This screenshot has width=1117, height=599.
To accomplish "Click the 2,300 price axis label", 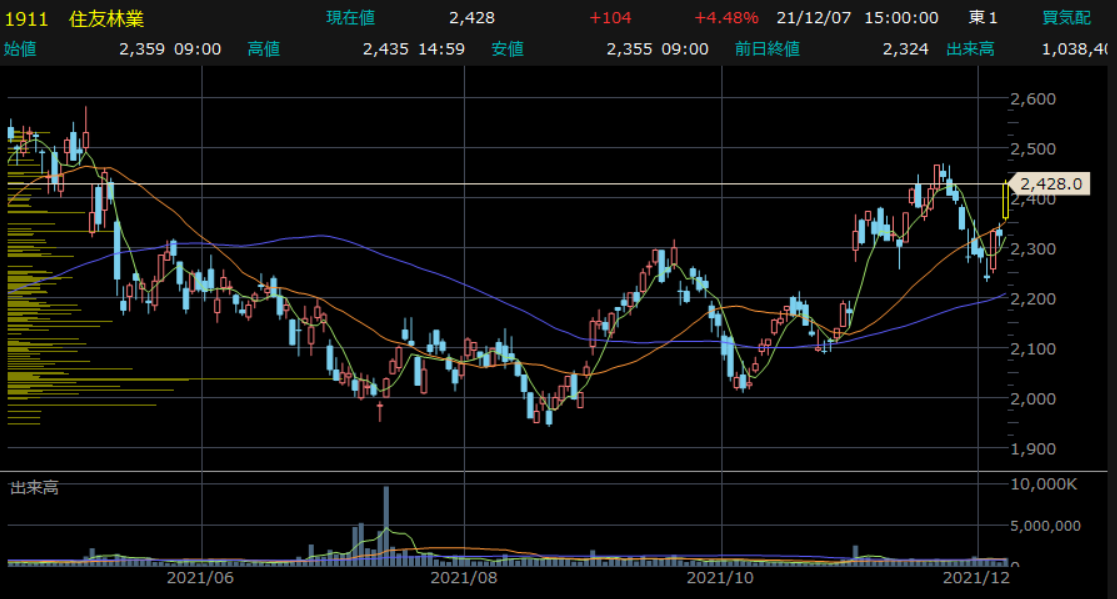I will point(1033,249).
